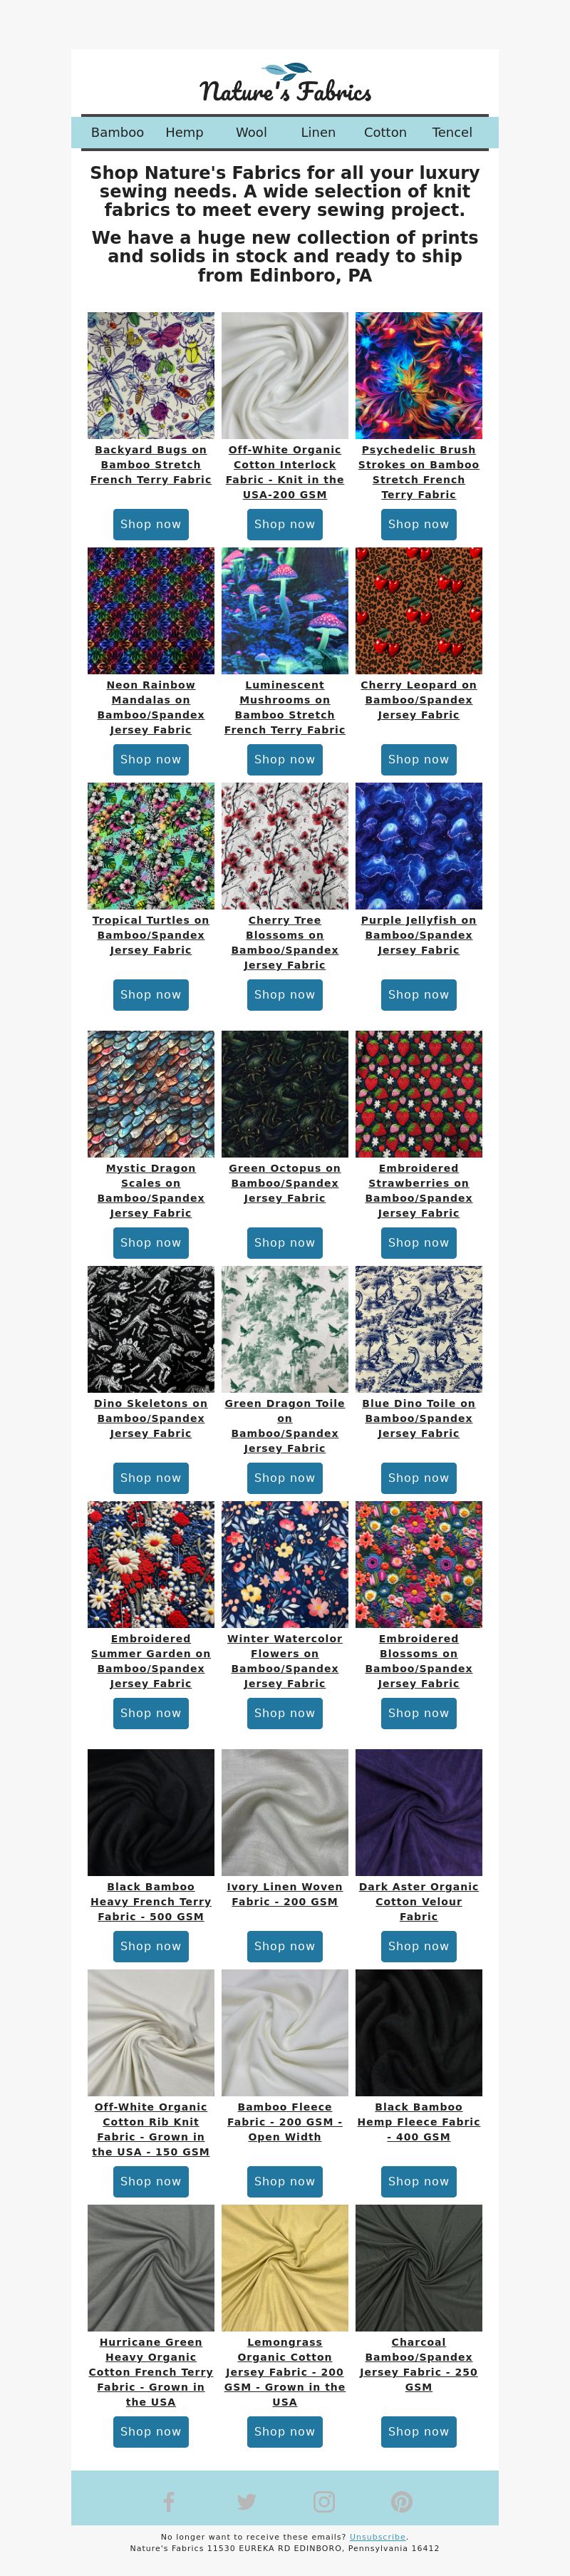Go to the Linen category
The width and height of the screenshot is (570, 2576).
(x=318, y=132)
